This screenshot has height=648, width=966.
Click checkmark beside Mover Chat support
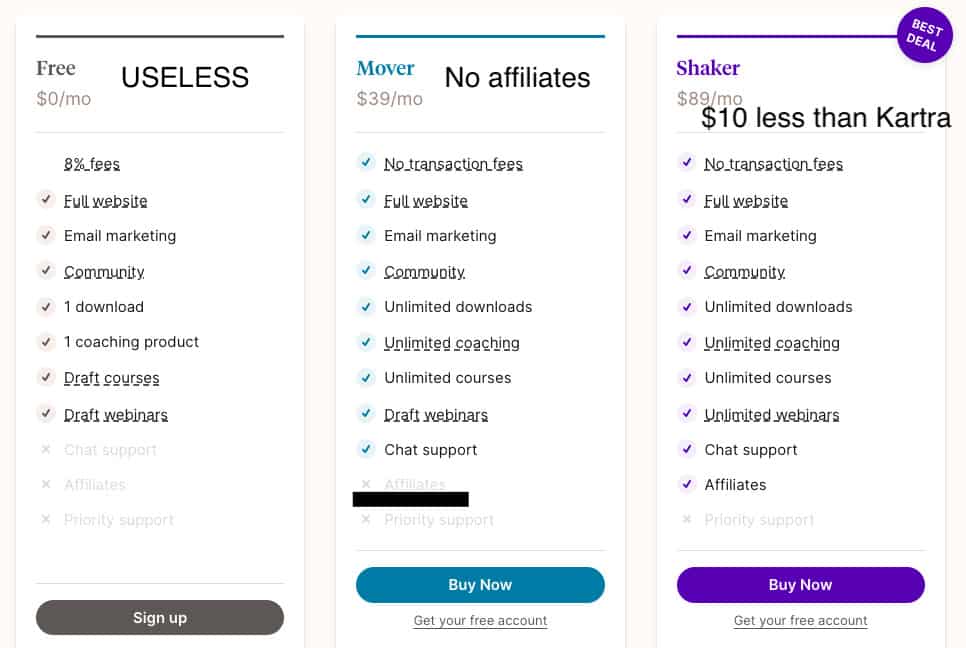(366, 450)
